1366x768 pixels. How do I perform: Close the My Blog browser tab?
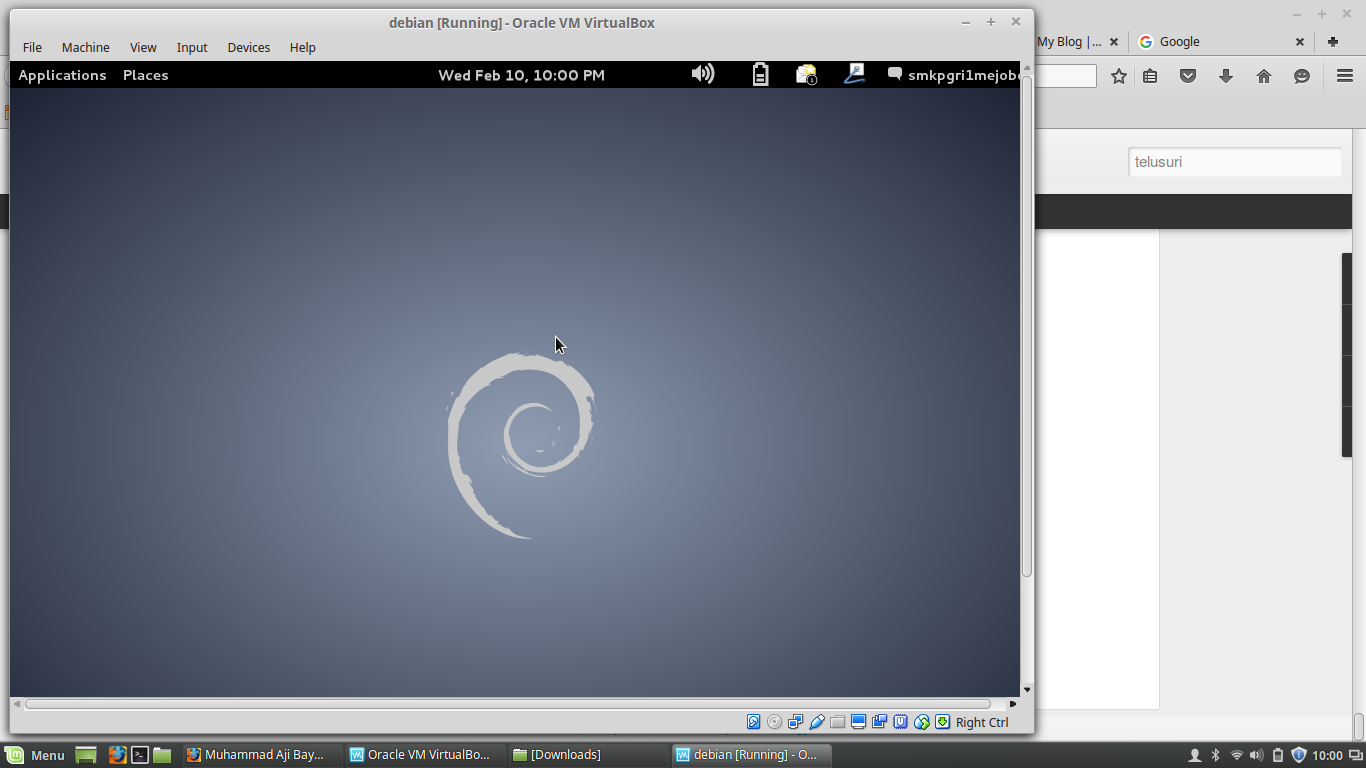[1114, 42]
